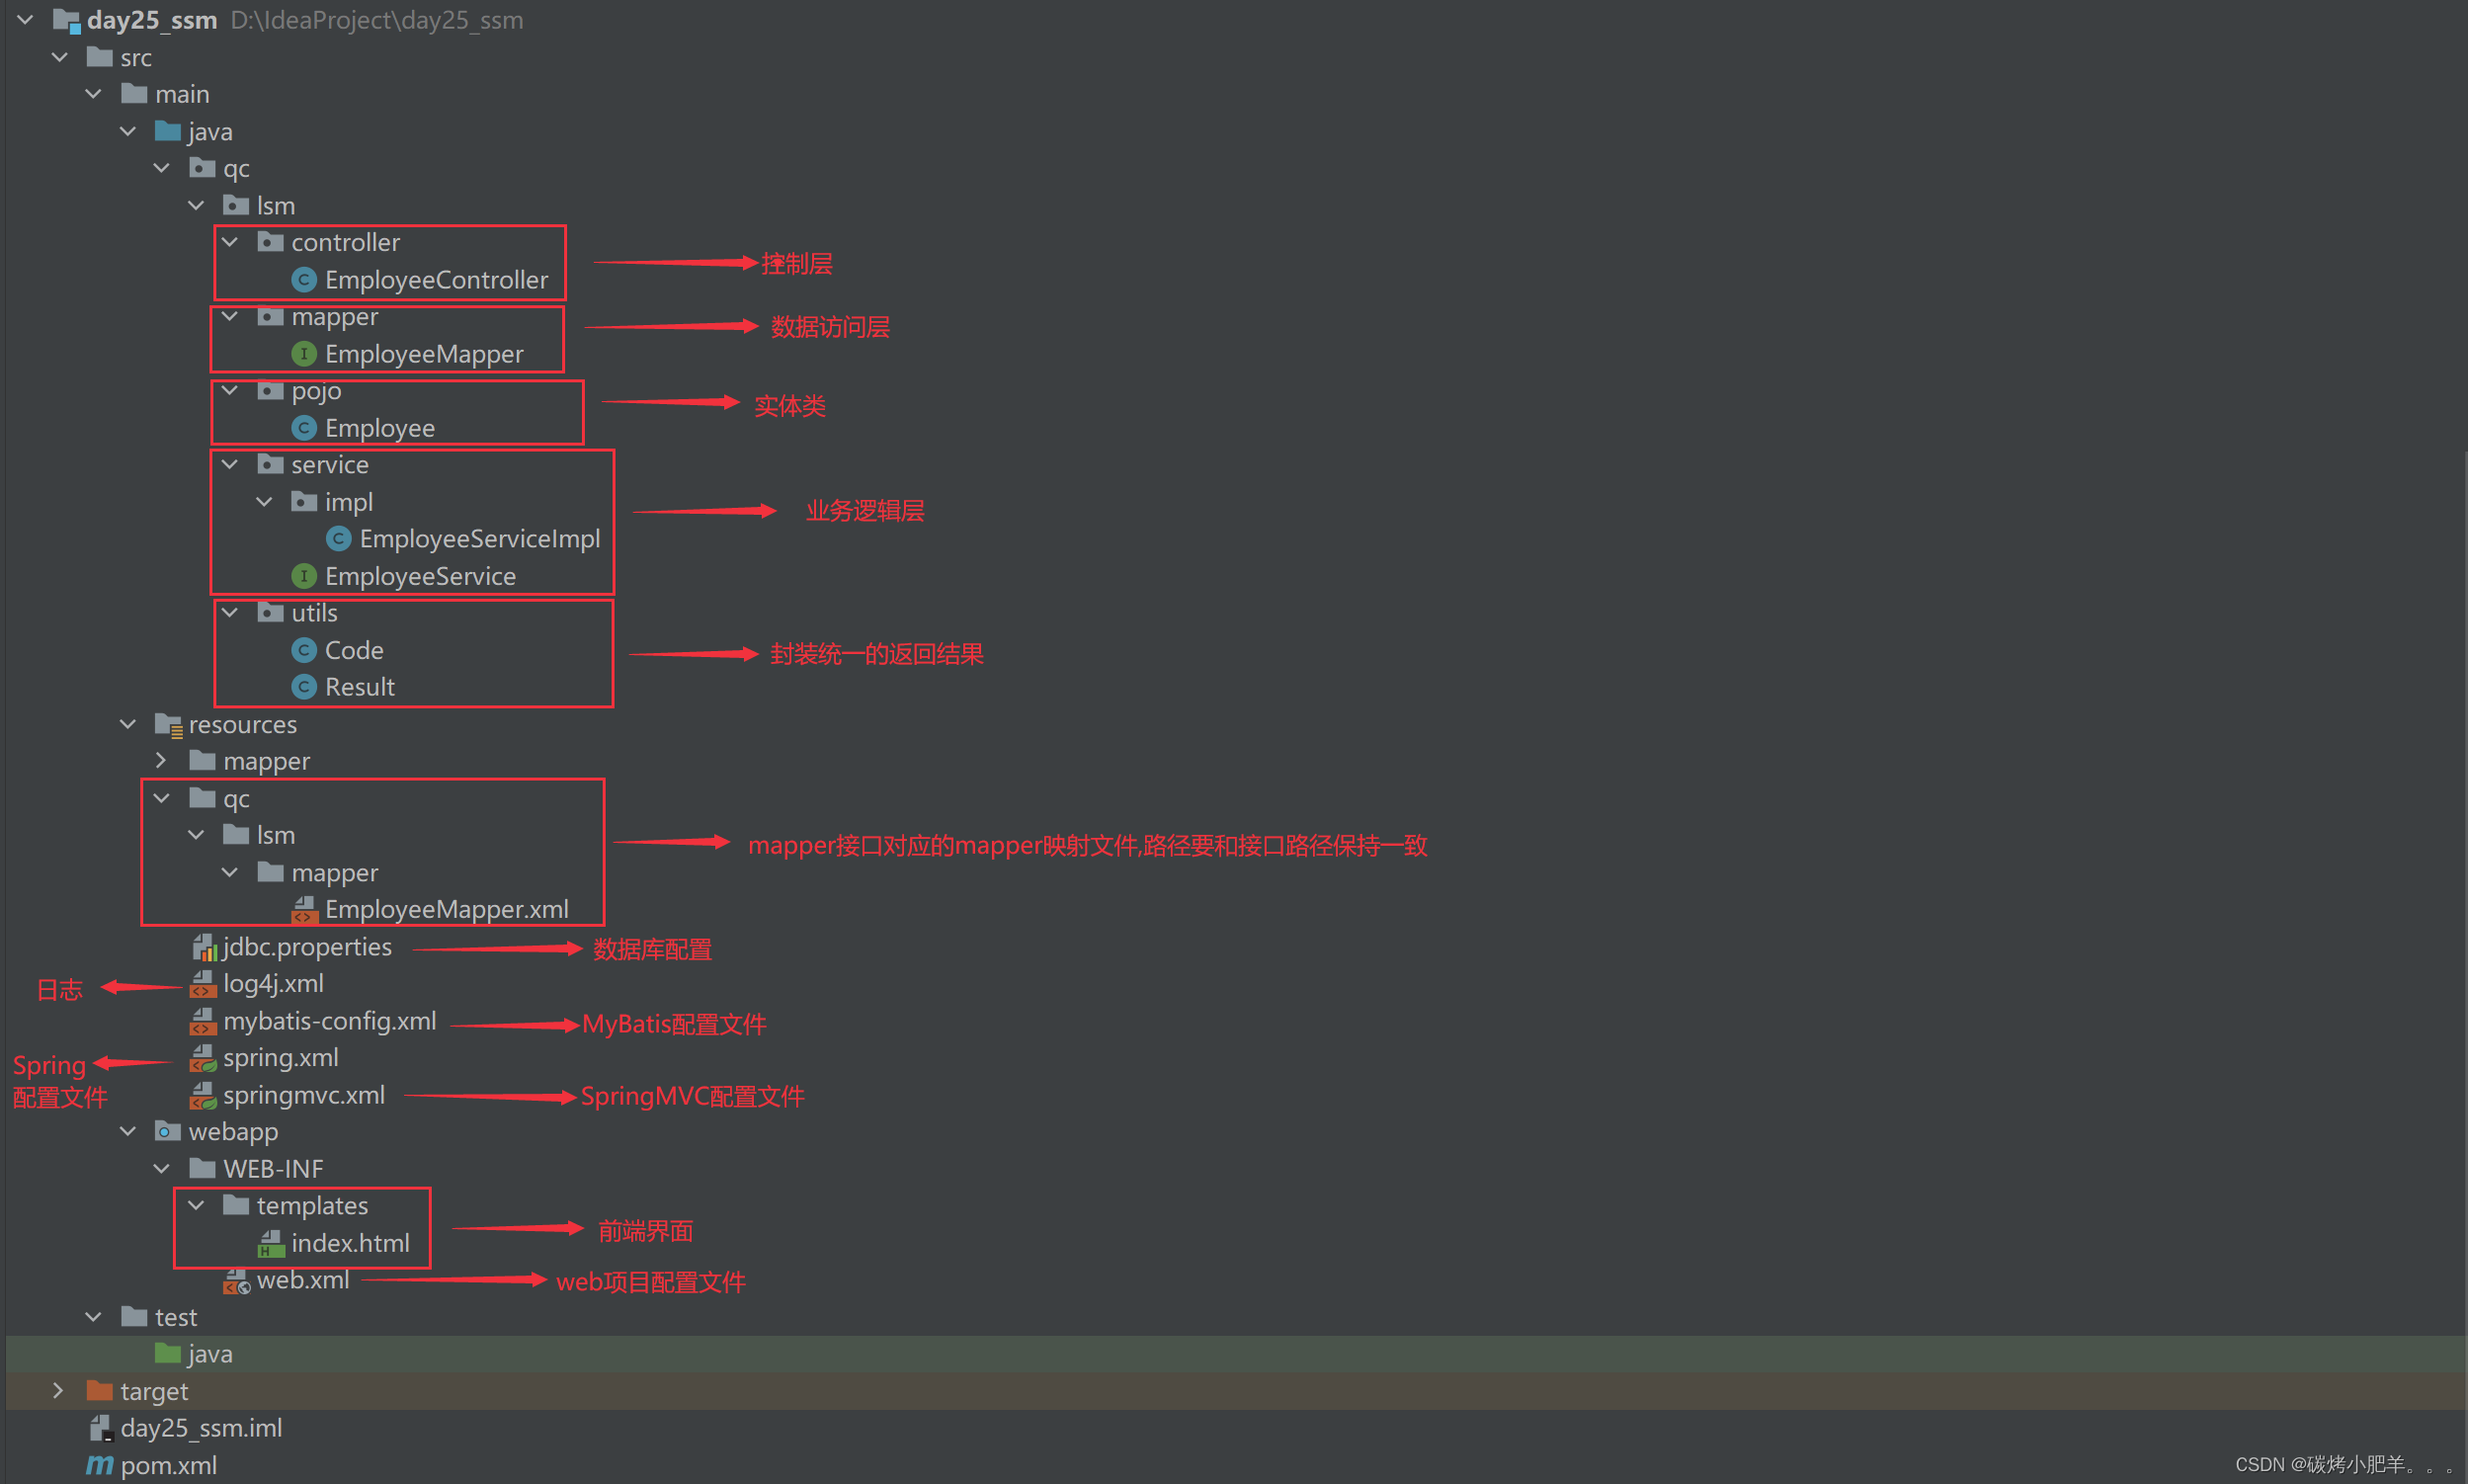The height and width of the screenshot is (1484, 2468).
Task: Click the jdbc.properties file icon
Action: pyautogui.click(x=203, y=947)
